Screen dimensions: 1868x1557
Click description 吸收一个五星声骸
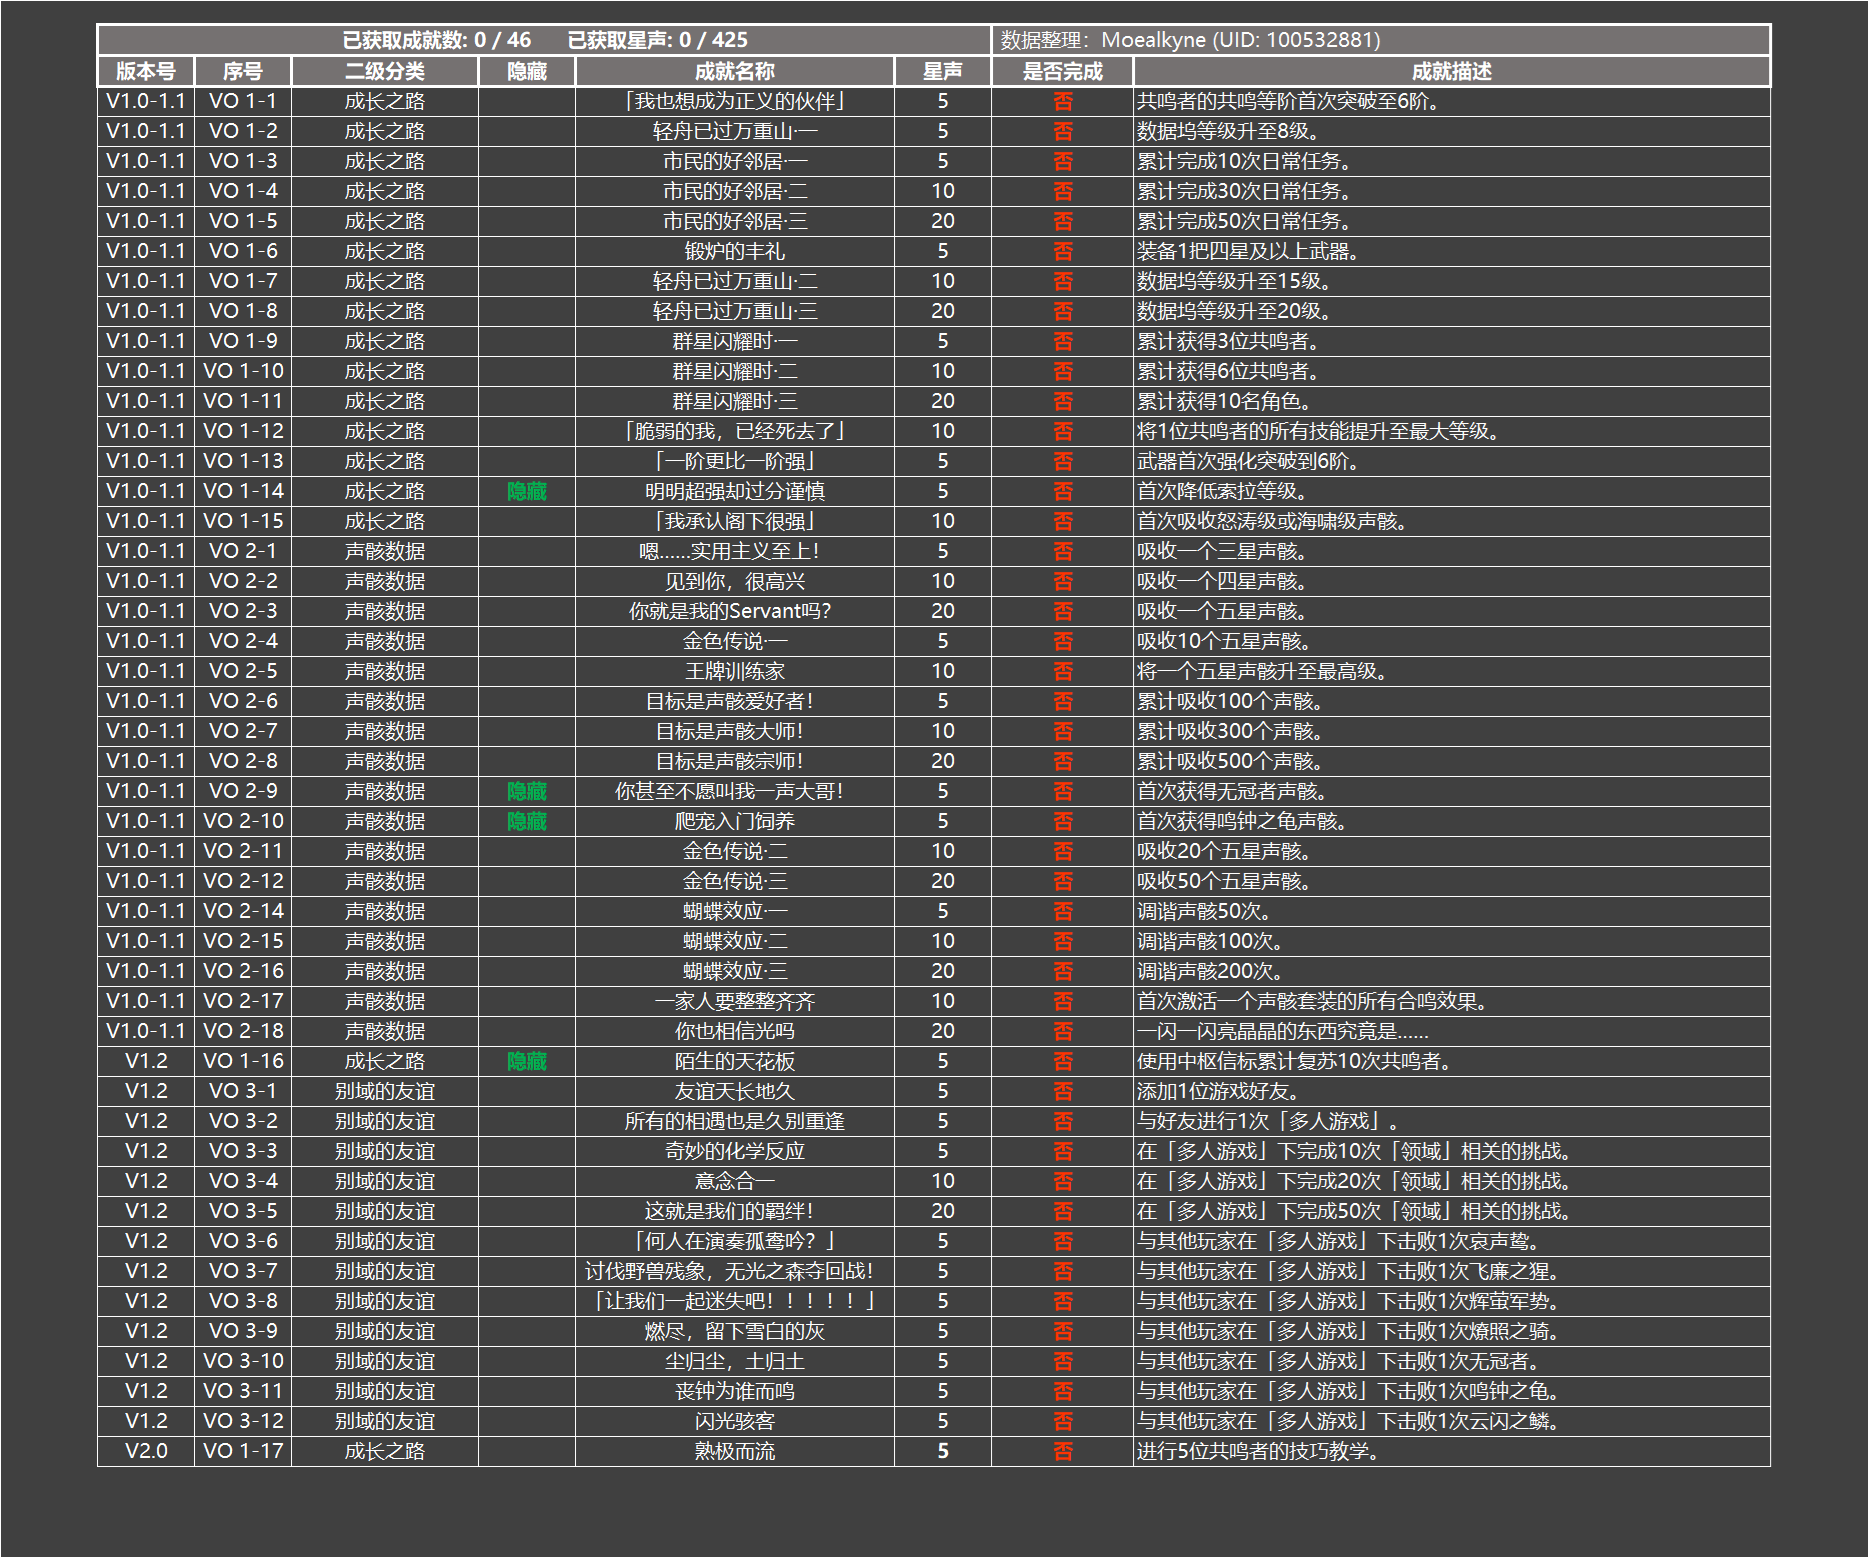click(x=1222, y=611)
